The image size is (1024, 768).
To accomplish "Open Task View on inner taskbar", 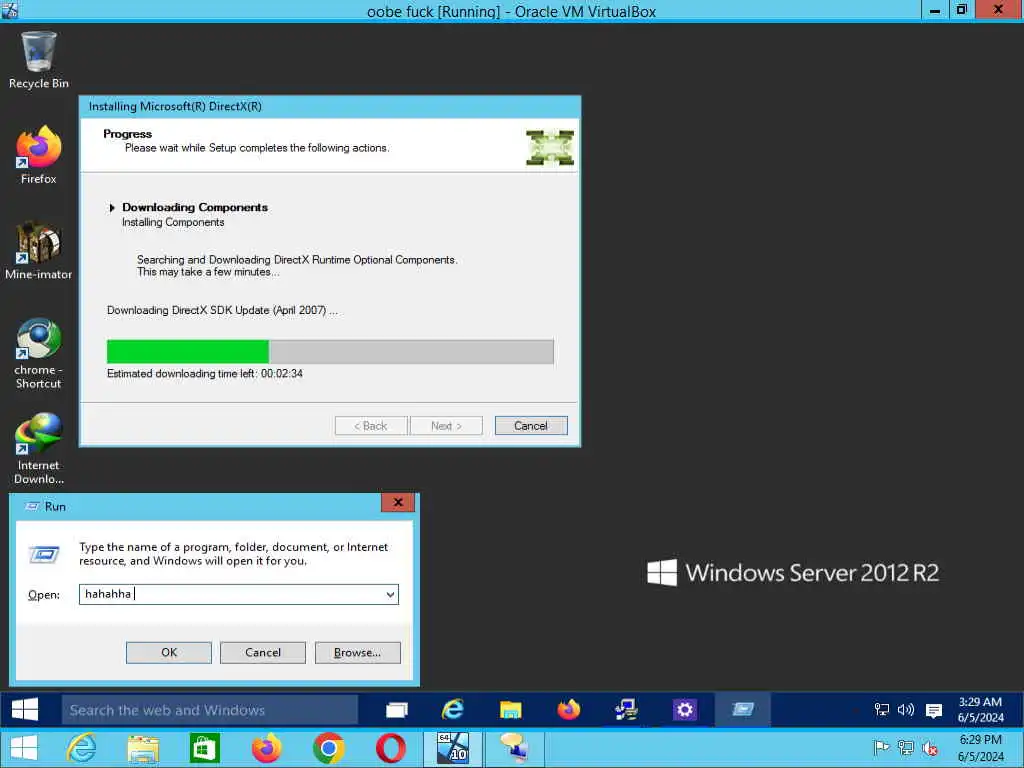I will click(396, 710).
